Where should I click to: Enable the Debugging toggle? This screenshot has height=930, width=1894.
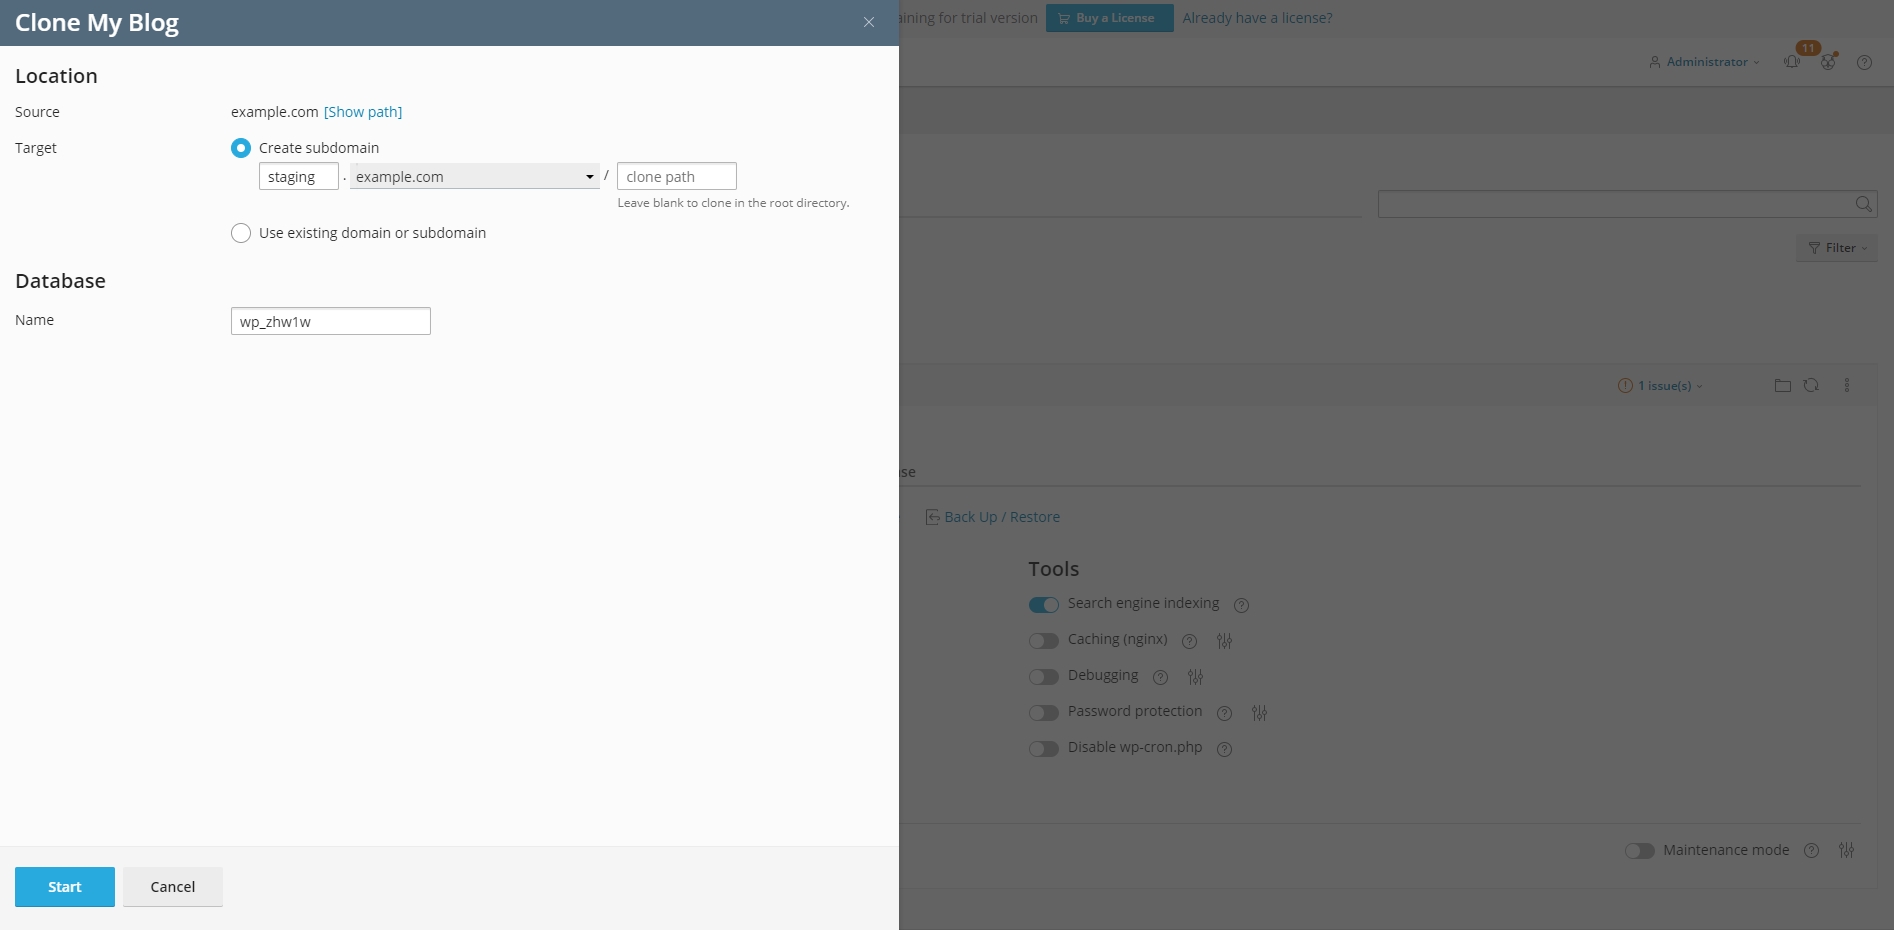[x=1043, y=677]
